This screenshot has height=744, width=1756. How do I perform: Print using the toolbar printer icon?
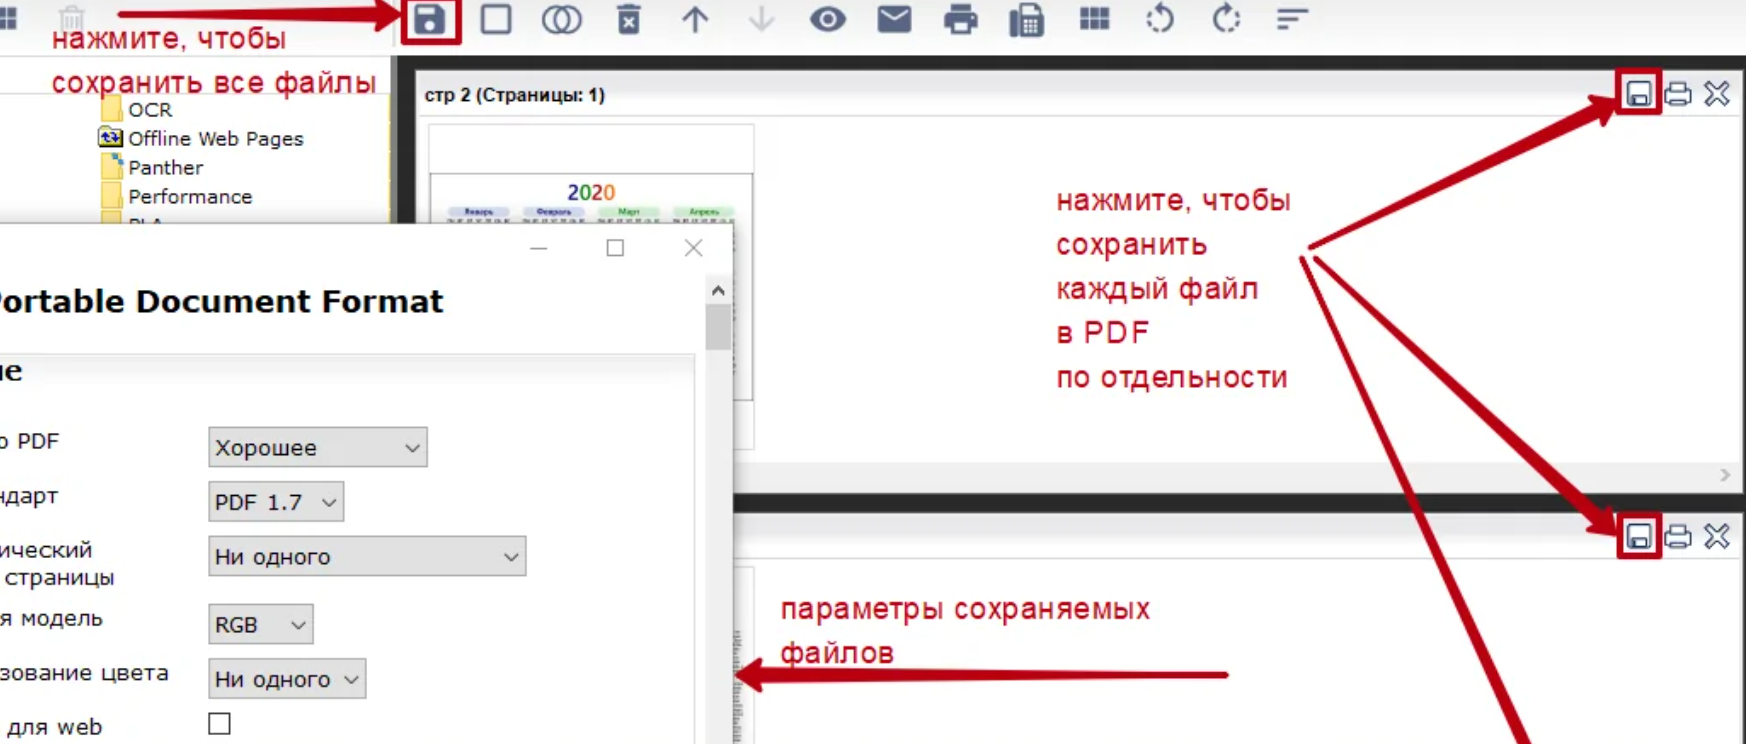(x=960, y=20)
